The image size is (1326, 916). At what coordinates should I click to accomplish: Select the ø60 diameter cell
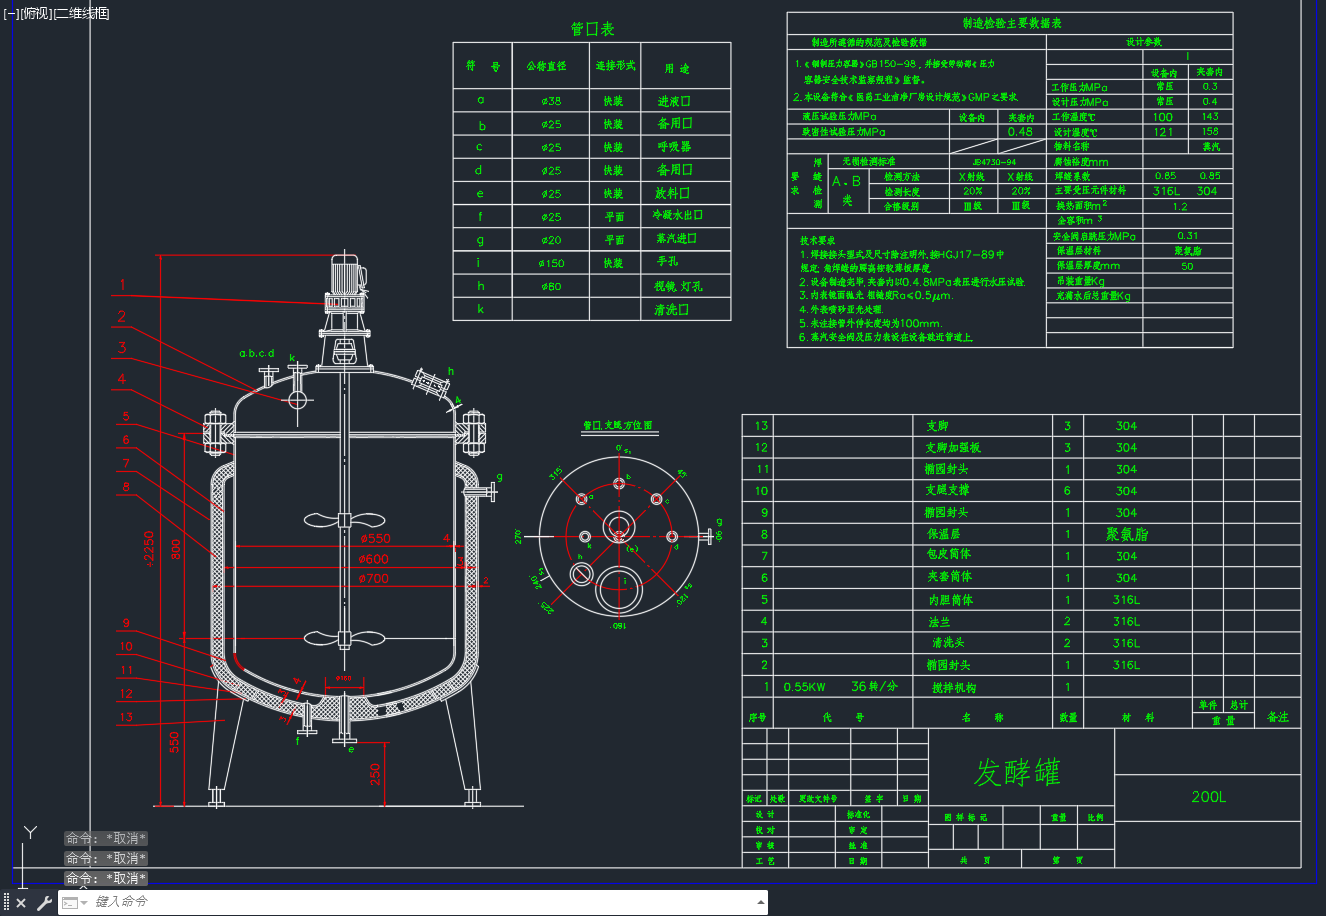(551, 287)
